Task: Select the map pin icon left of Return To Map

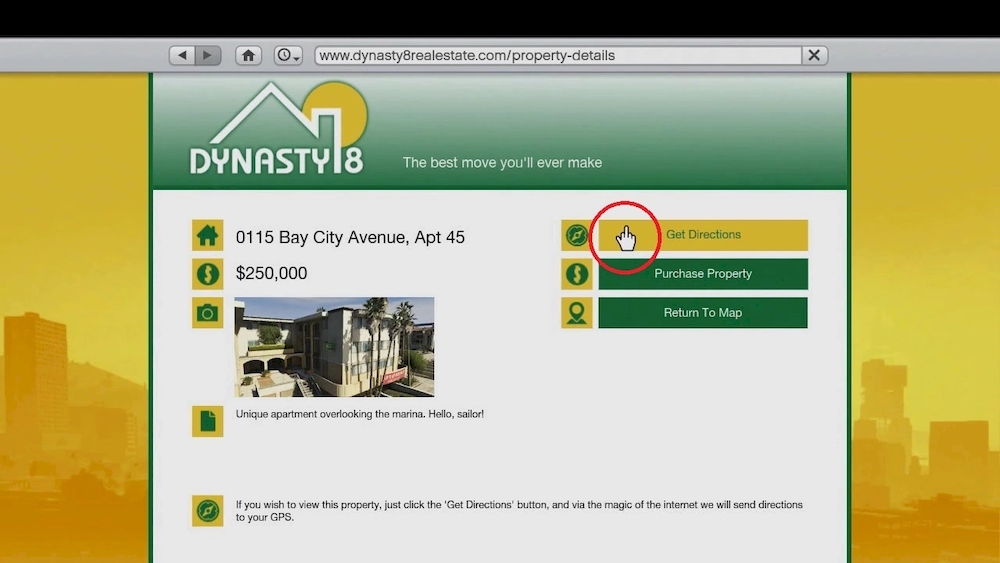Action: point(576,313)
